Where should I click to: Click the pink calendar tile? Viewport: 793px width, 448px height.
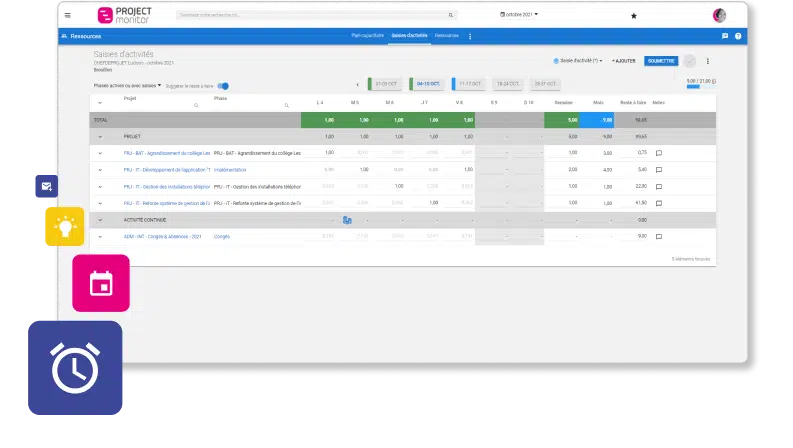(101, 283)
